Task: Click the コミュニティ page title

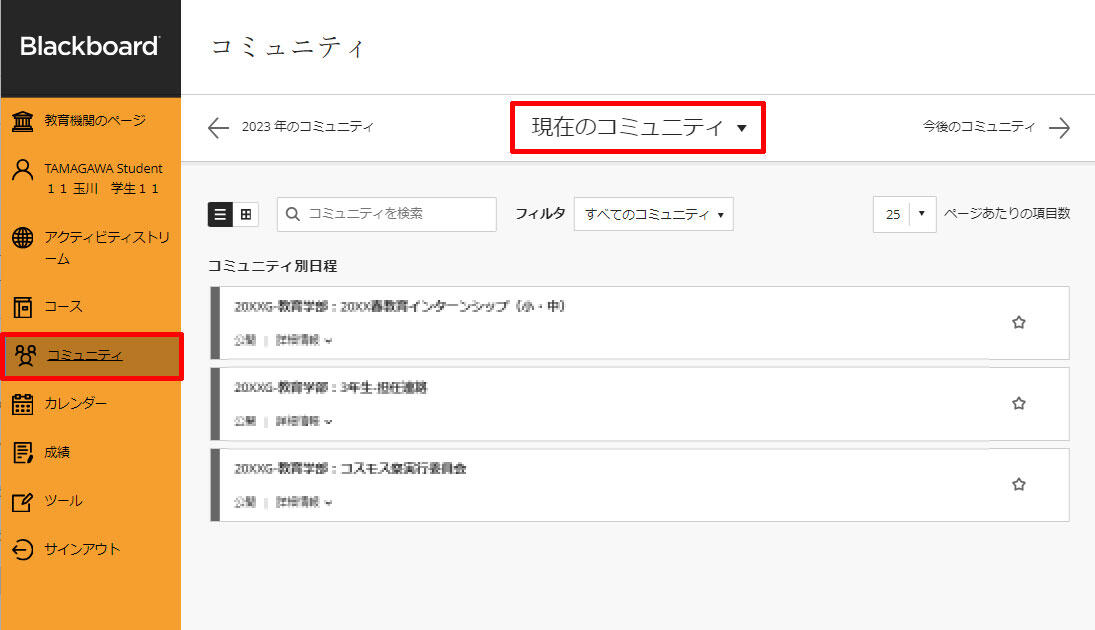Action: (x=288, y=47)
